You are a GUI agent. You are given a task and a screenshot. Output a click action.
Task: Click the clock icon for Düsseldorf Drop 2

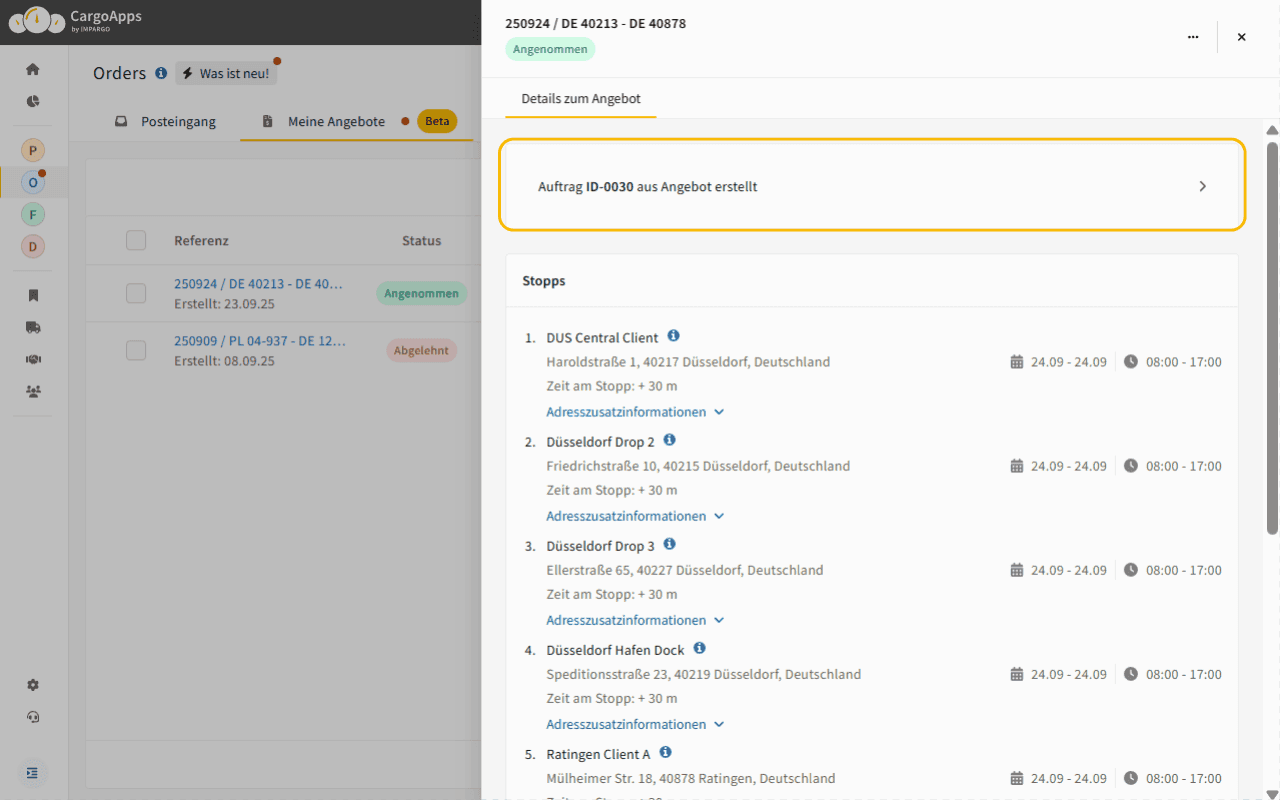(x=1130, y=465)
